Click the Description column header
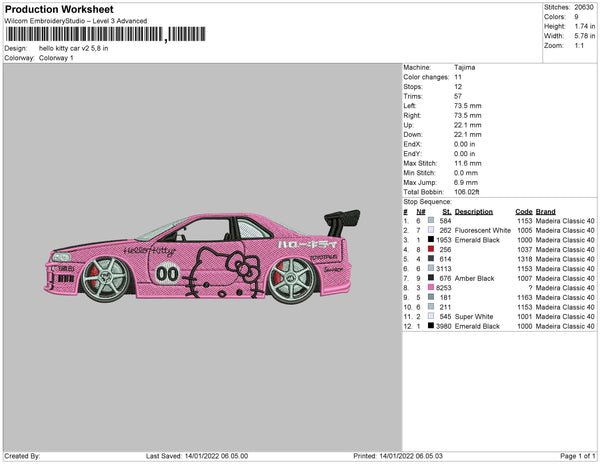Viewport: 600px width, 464px height. point(474,212)
